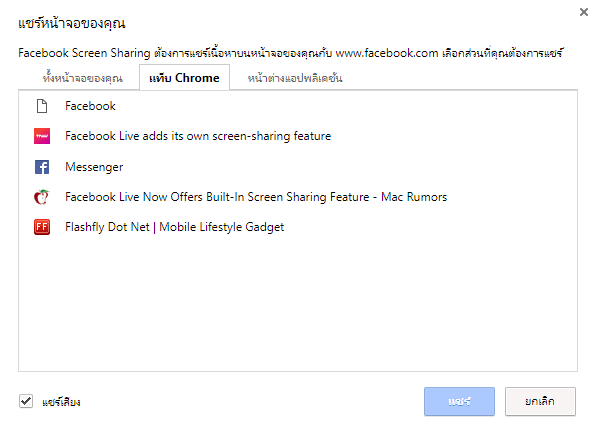The image size is (596, 436).
Task: Select the แท็บ Chrome tab
Action: click(x=184, y=78)
